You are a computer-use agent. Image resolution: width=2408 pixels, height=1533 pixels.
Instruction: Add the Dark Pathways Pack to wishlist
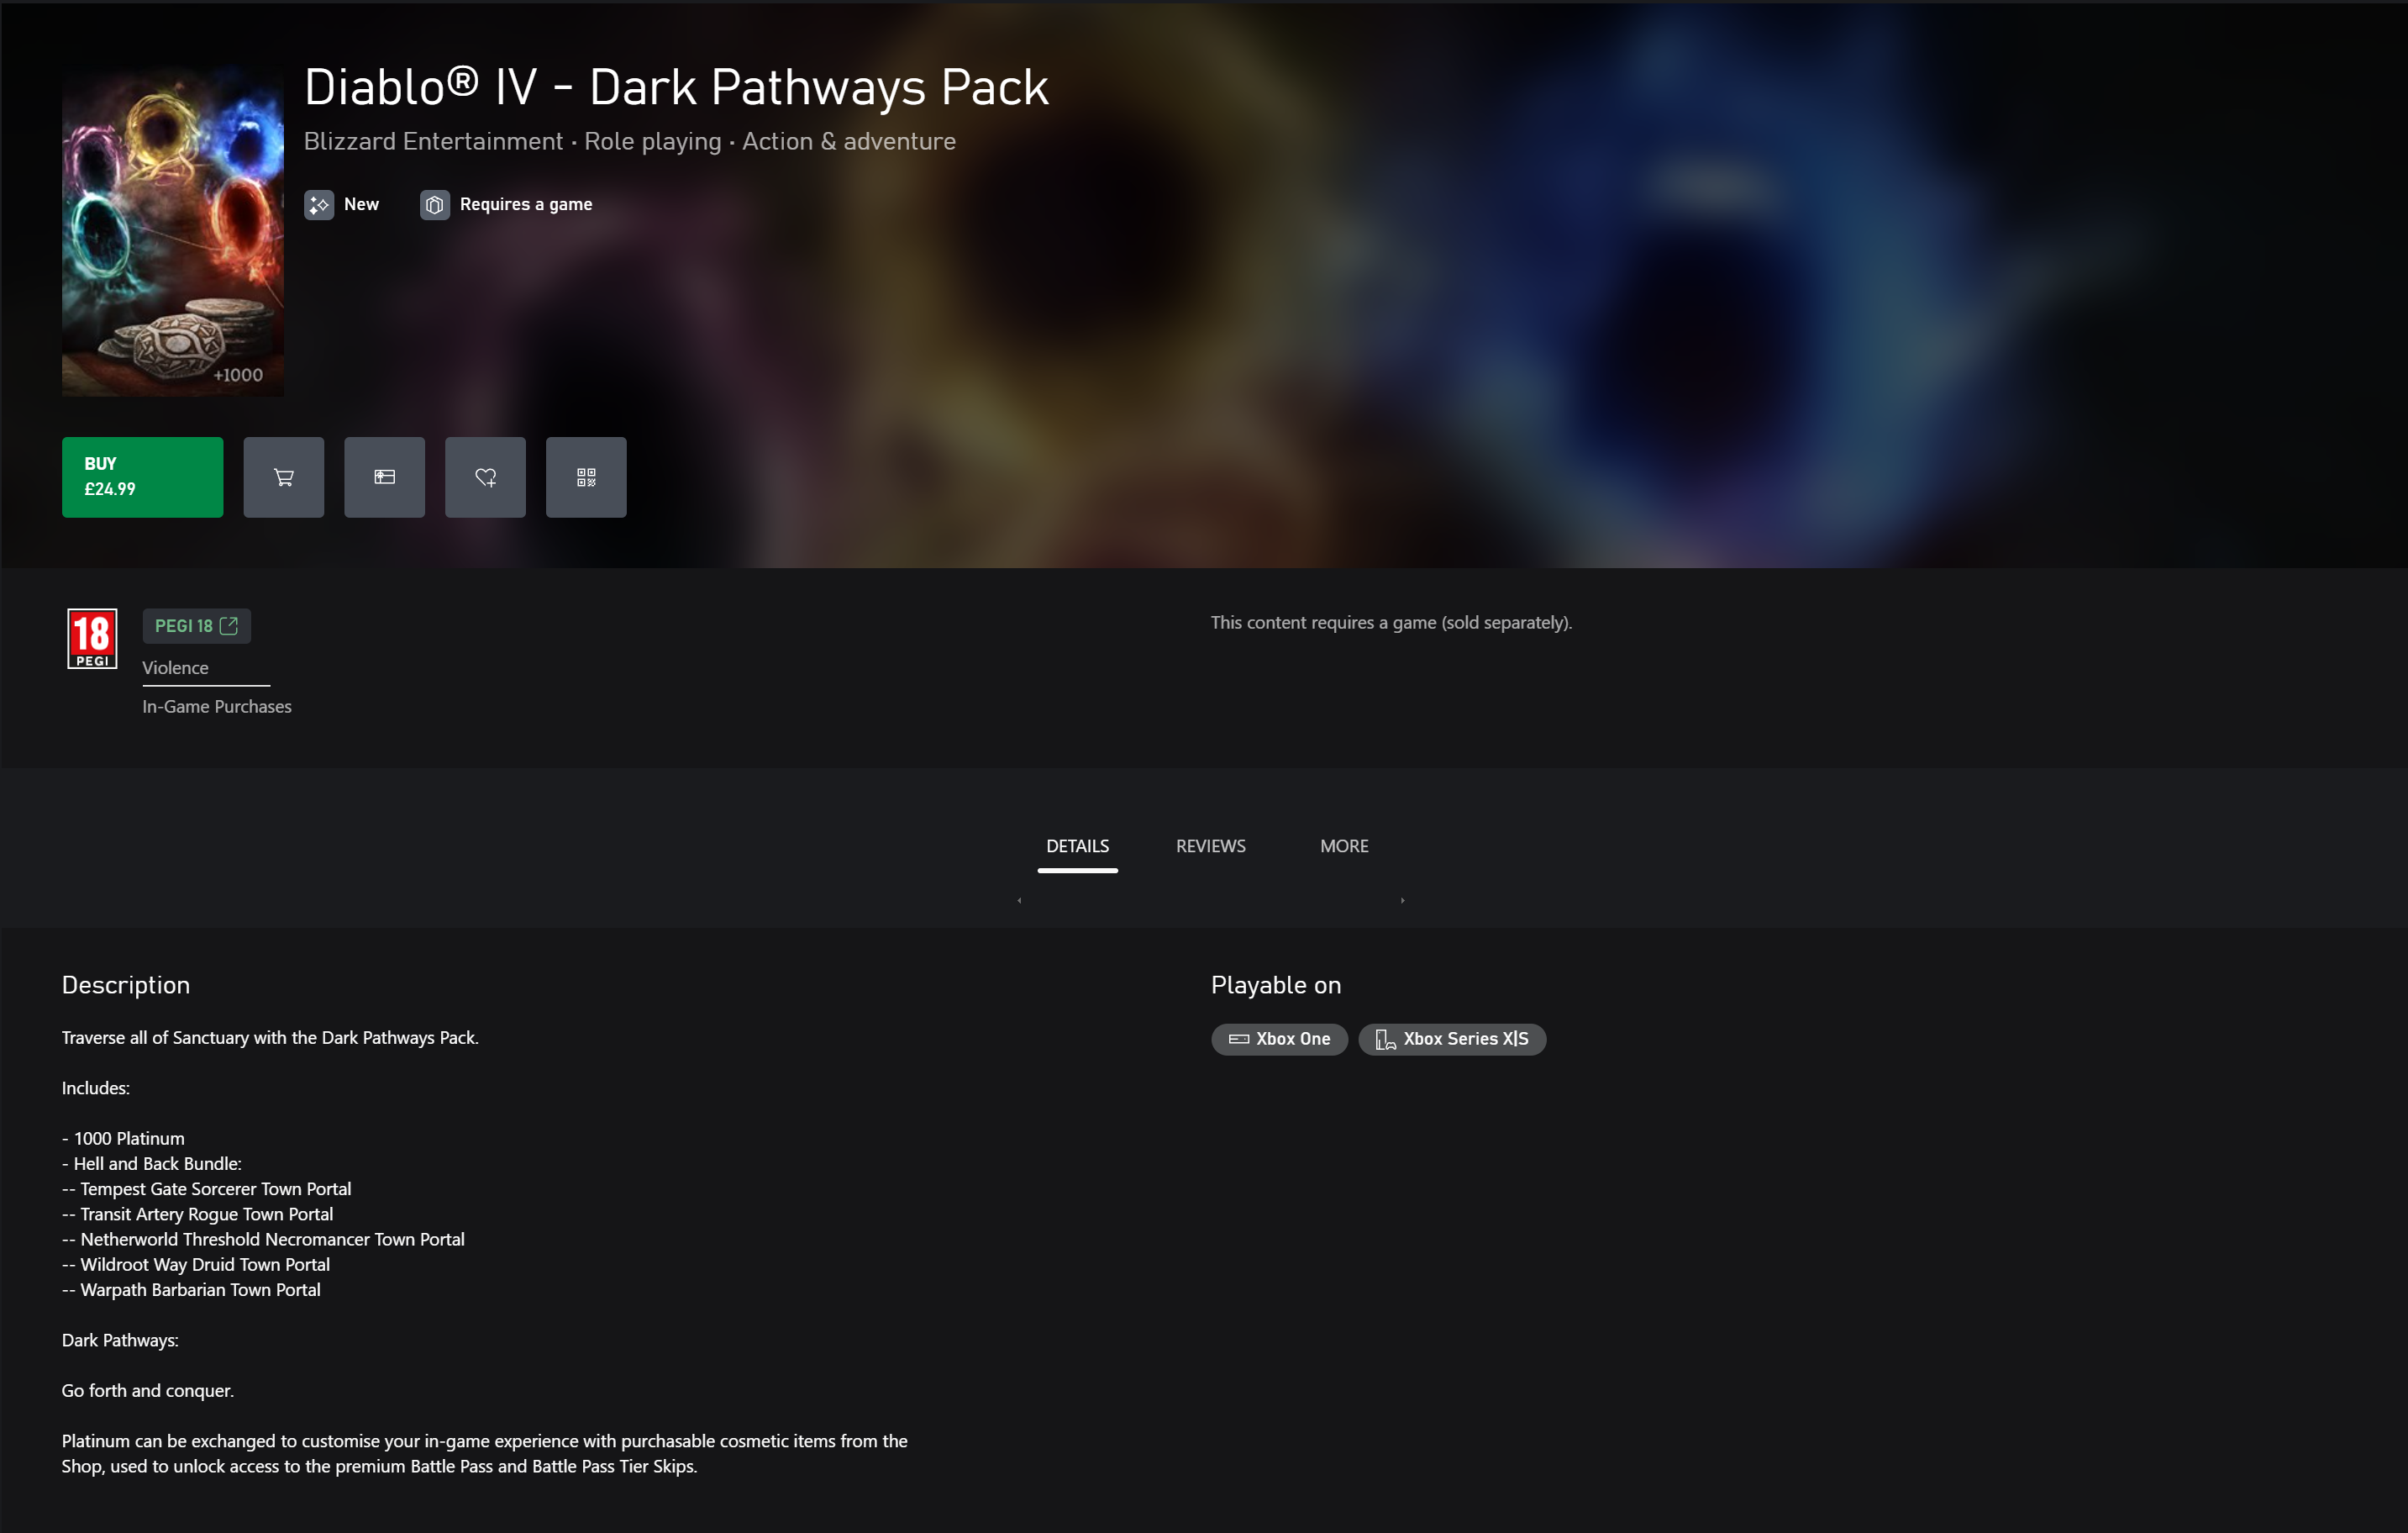pyautogui.click(x=485, y=477)
